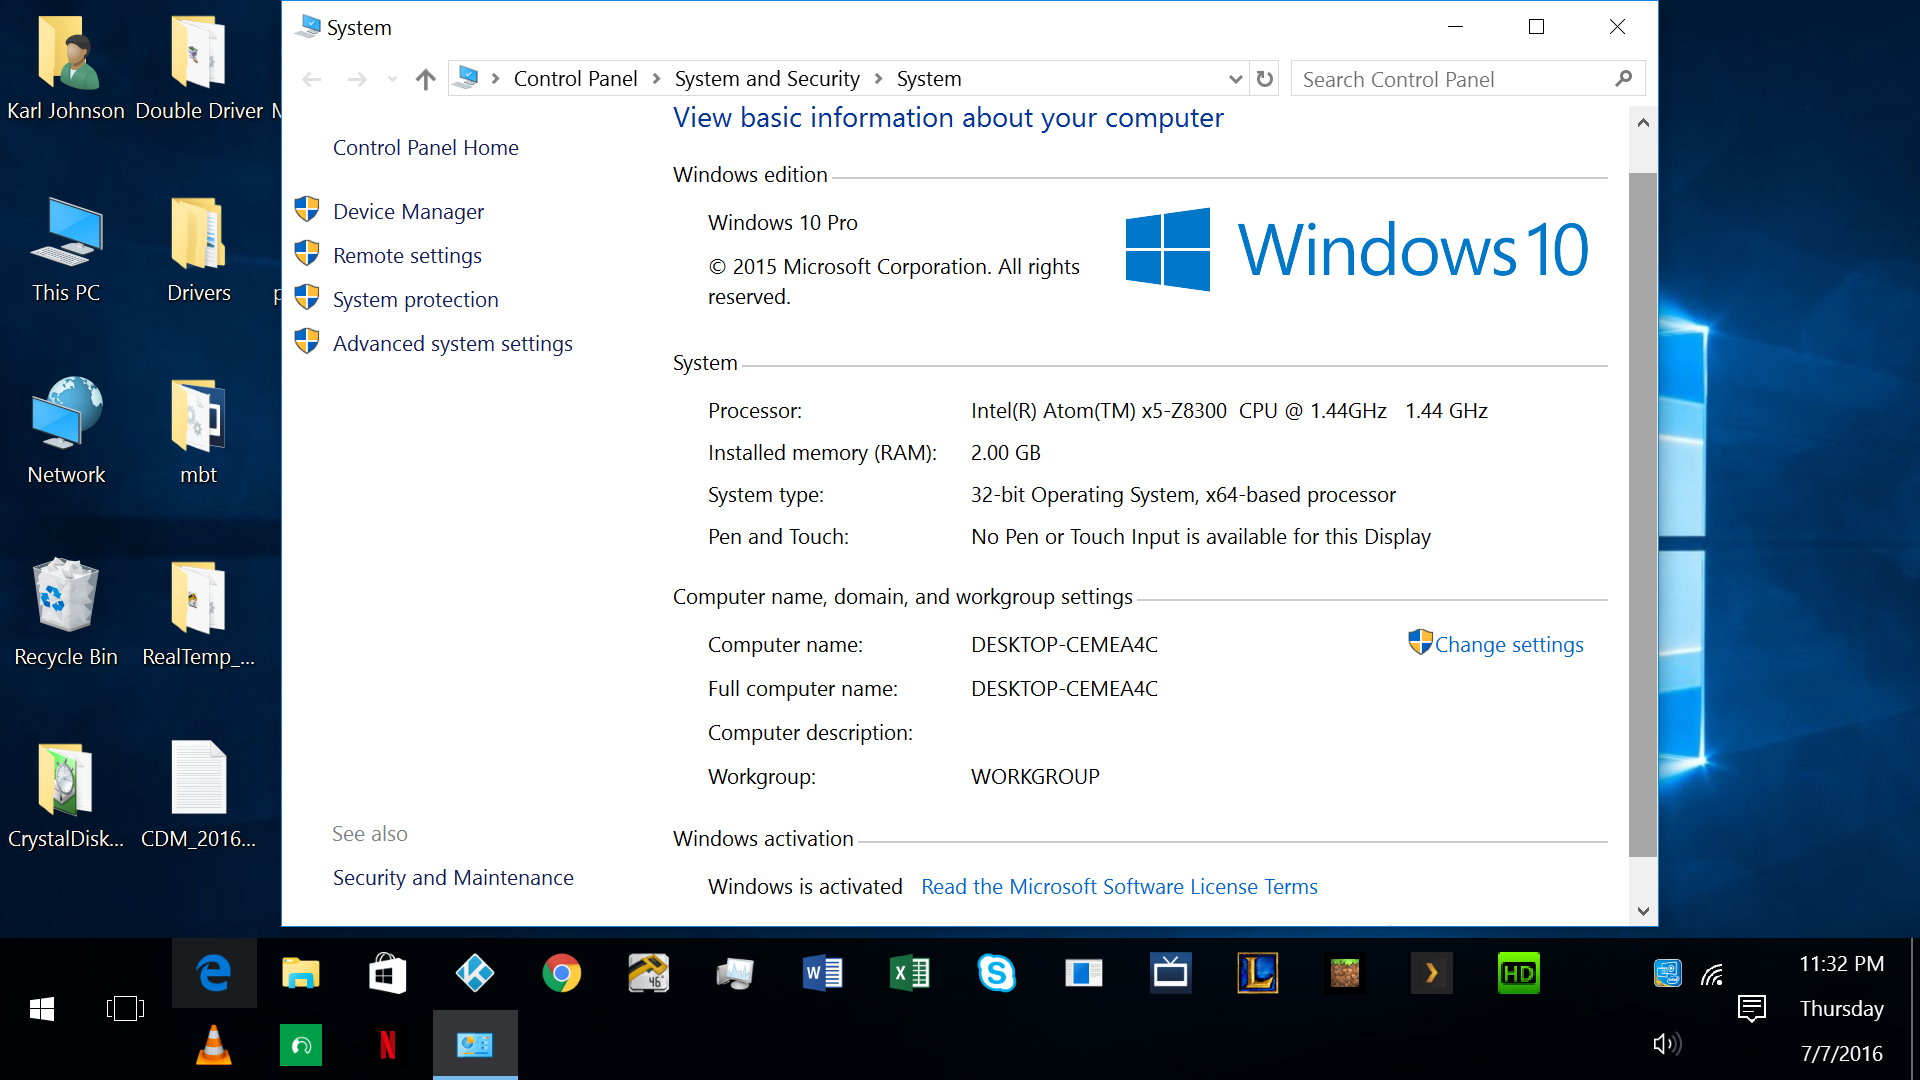The height and width of the screenshot is (1080, 1920).
Task: Read the Microsoft Software License Terms
Action: click(x=1119, y=887)
